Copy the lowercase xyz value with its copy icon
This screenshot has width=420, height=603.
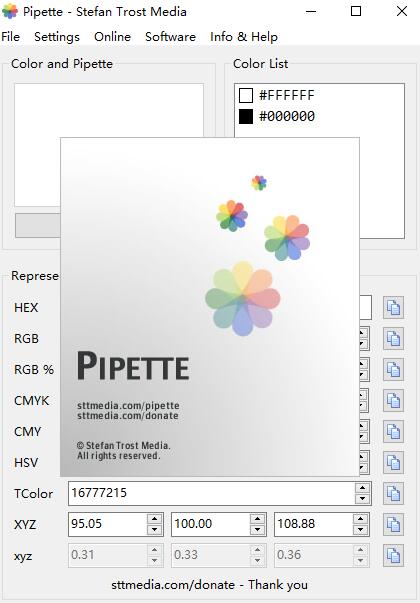[393, 555]
